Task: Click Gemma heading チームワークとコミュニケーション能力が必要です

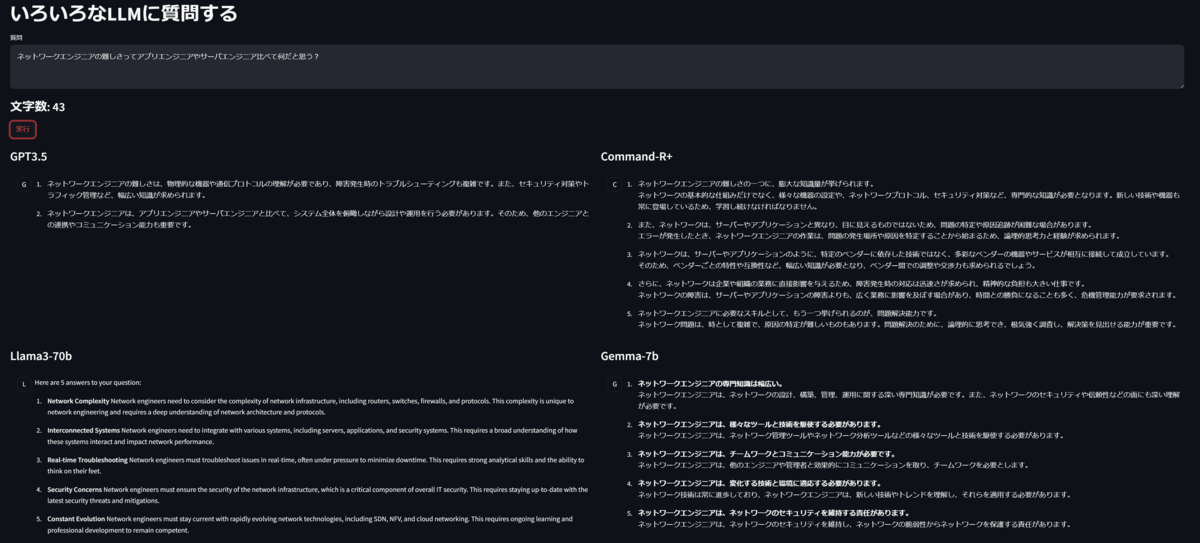Action: click(x=769, y=453)
